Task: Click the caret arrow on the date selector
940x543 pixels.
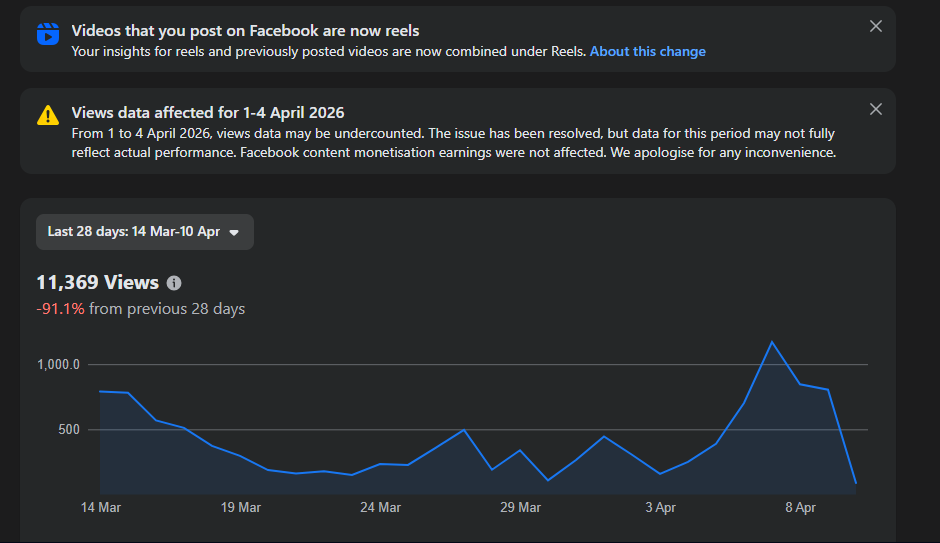Action: (234, 233)
